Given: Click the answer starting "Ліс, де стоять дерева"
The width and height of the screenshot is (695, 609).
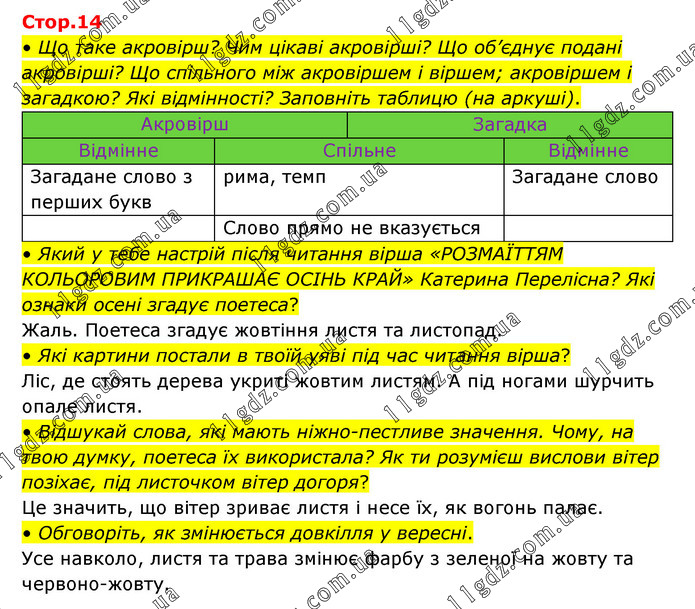Looking at the screenshot, I should tap(330, 393).
